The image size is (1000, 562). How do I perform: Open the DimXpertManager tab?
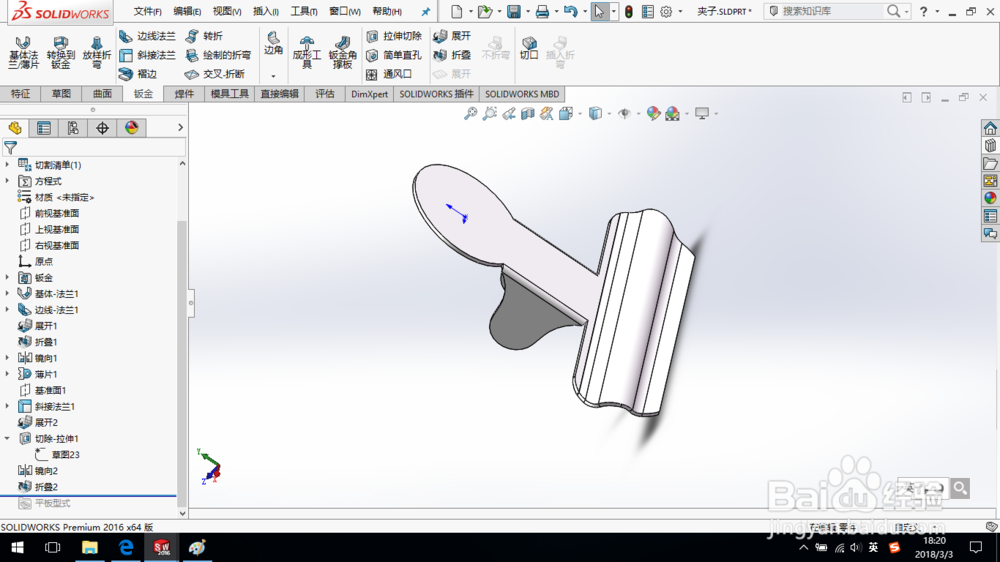103,128
